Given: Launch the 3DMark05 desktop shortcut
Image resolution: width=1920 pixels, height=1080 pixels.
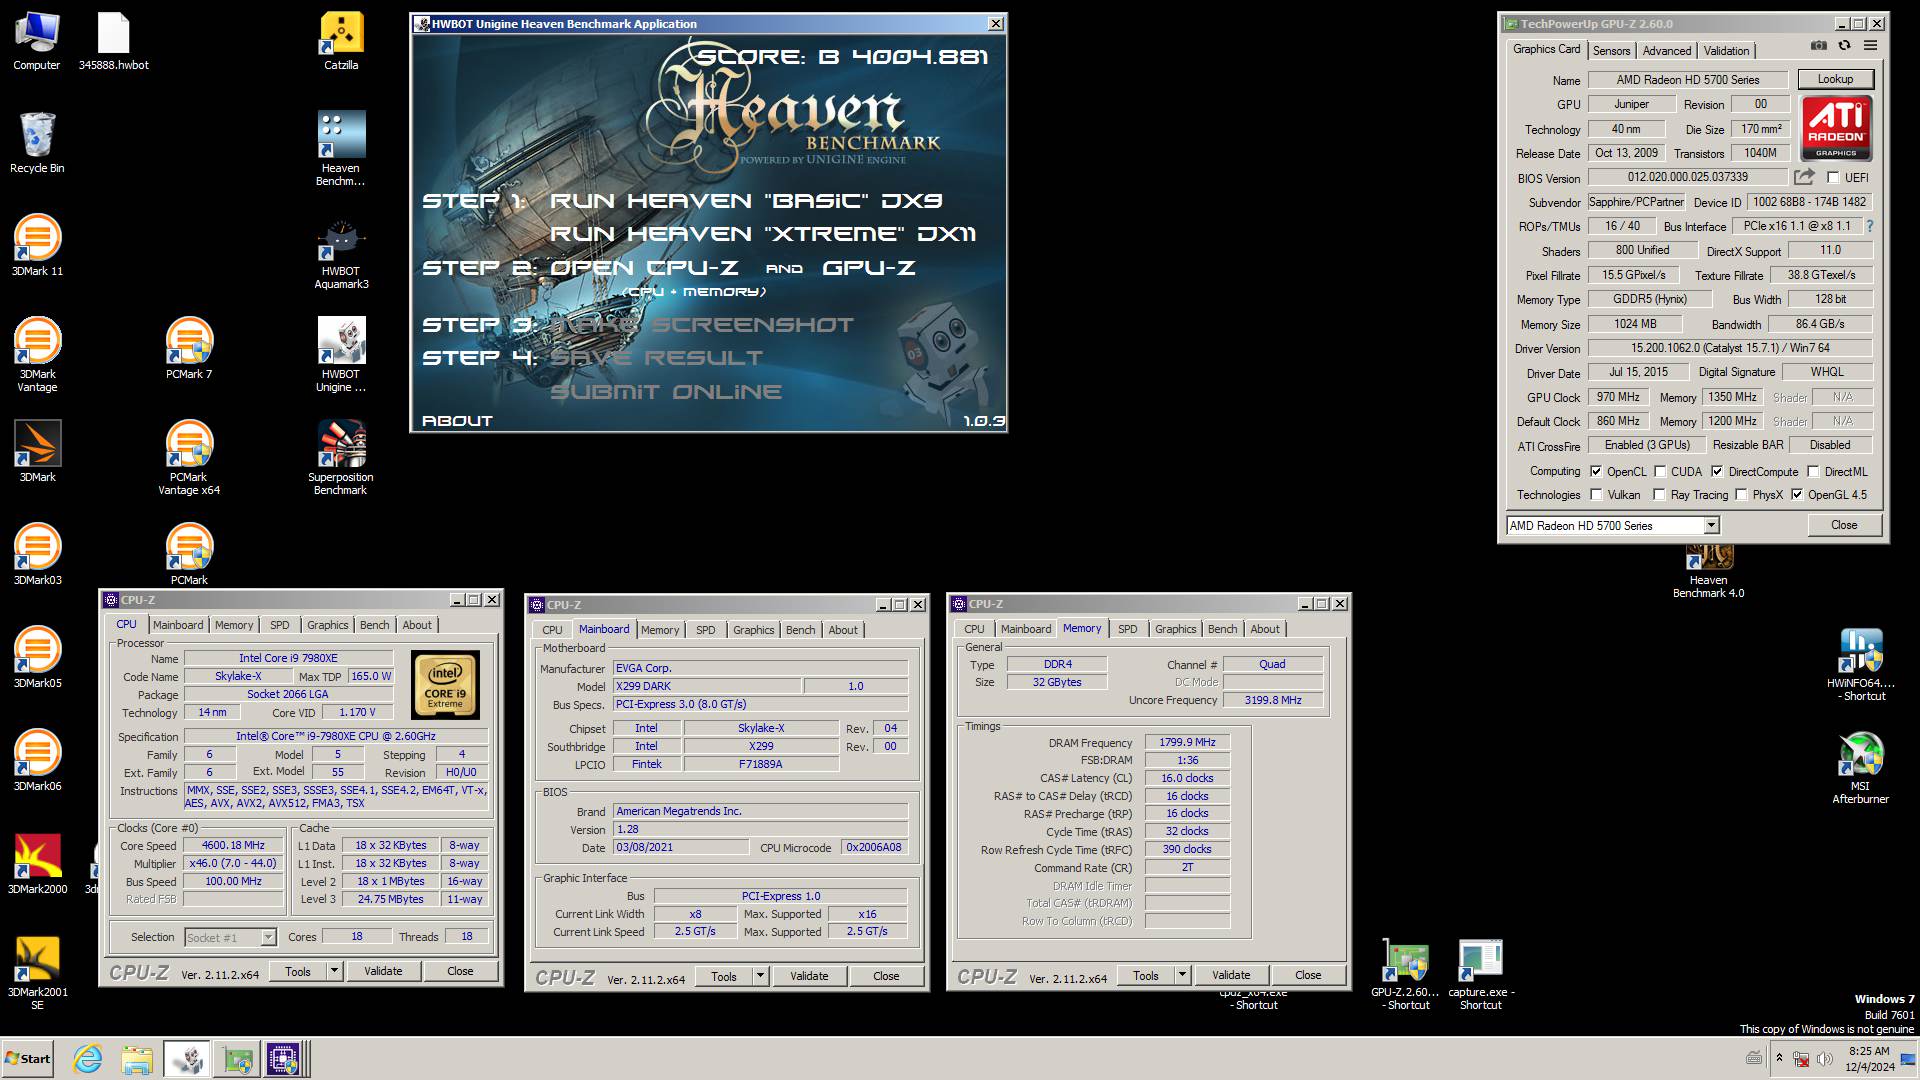Looking at the screenshot, I should 37,658.
